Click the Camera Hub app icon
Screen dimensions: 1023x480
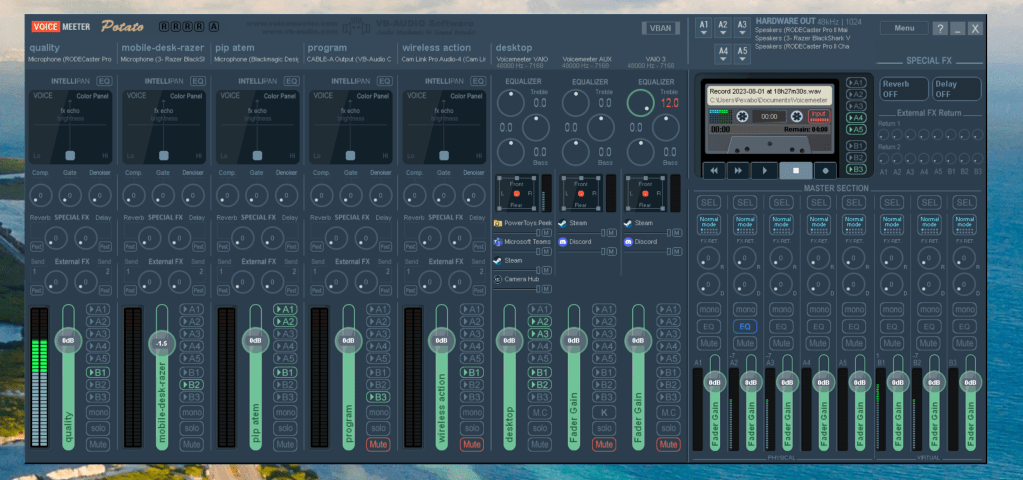pos(498,278)
